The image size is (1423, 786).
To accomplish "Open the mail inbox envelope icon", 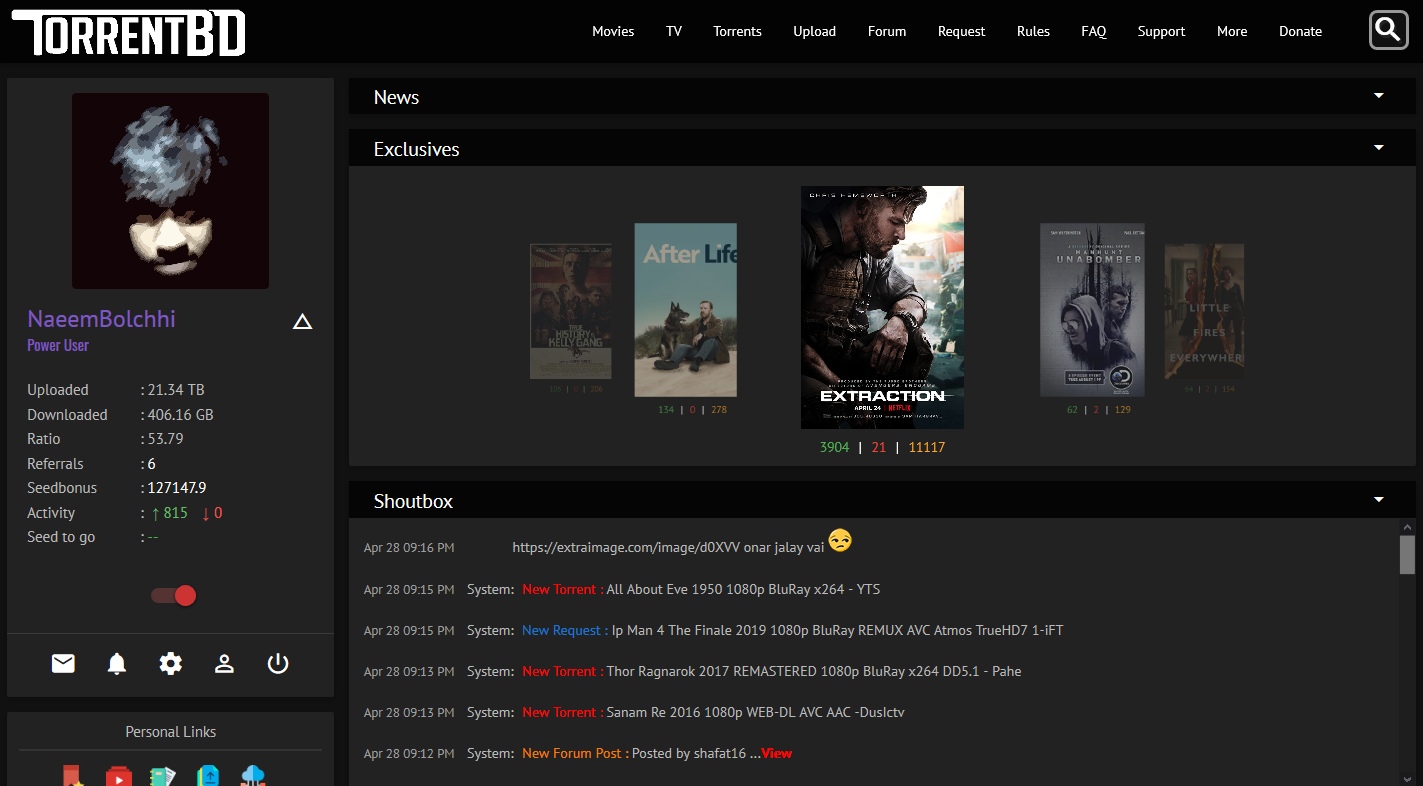I will tap(63, 663).
